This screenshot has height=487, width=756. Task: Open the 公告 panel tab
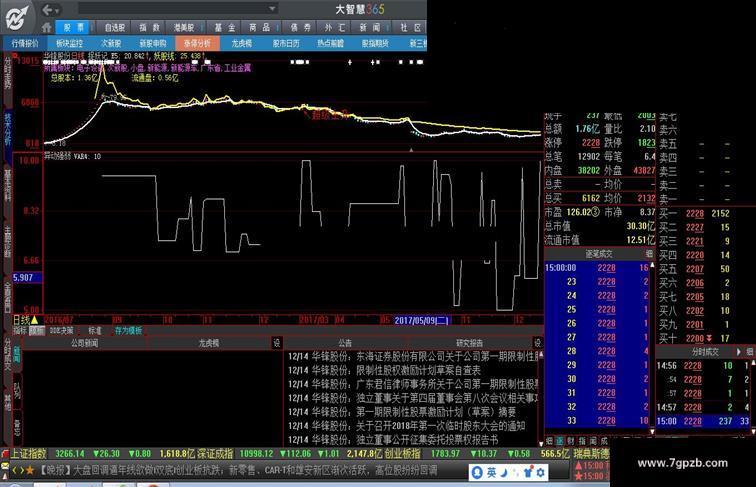point(345,343)
